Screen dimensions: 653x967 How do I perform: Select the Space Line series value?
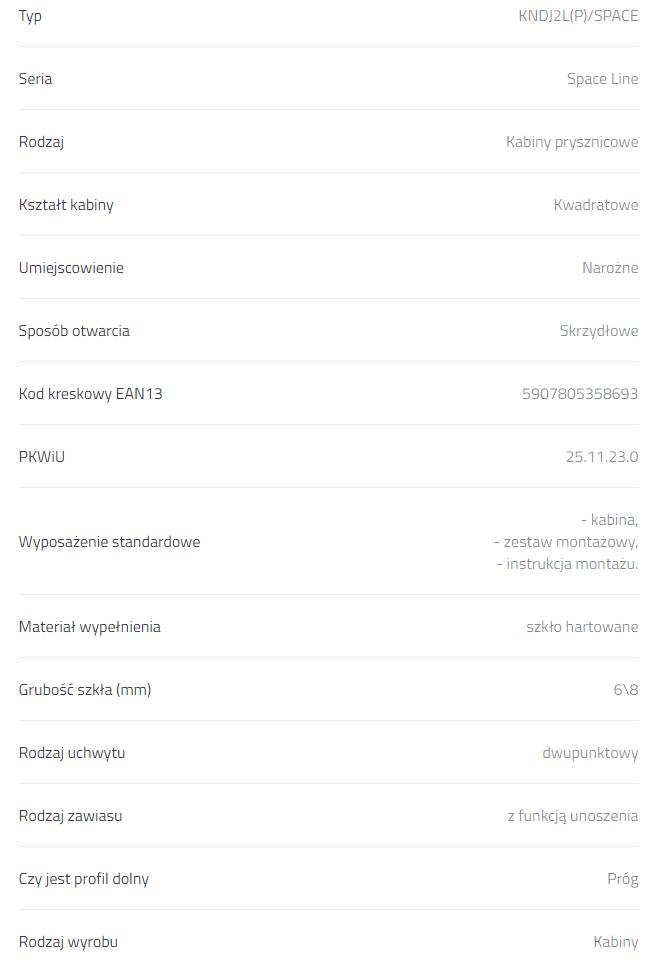pos(602,79)
